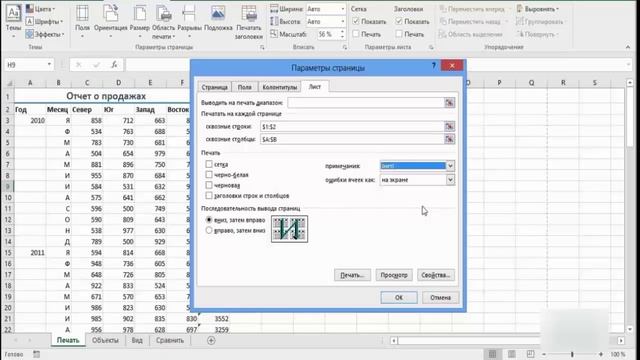640x360 pixels.
Task: Click the Печатать заголовки icon
Action: (x=249, y=21)
